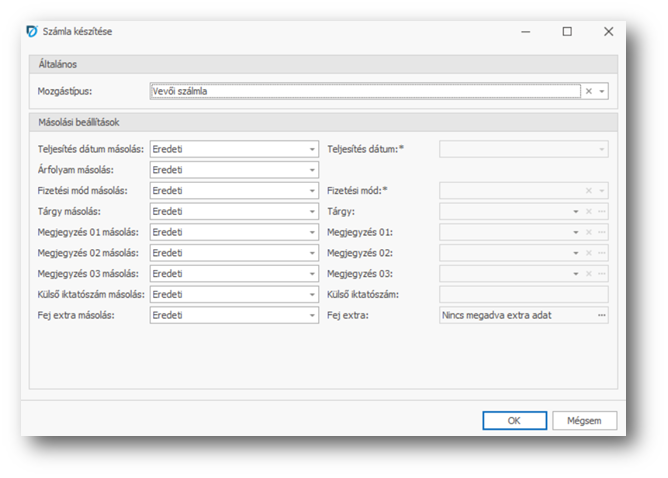Open Fej extra másolás dropdown
Screen dimensions: 668x478
[312, 315]
